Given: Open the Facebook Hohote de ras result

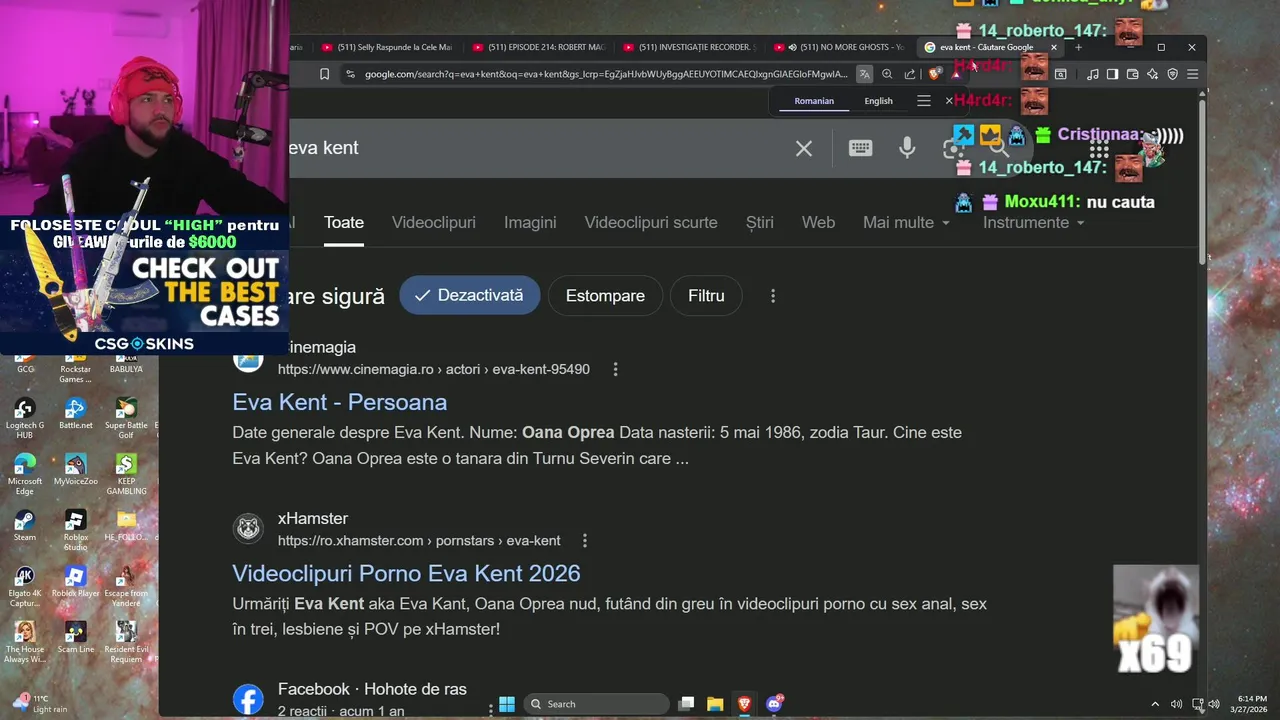Looking at the screenshot, I should pyautogui.click(x=372, y=689).
